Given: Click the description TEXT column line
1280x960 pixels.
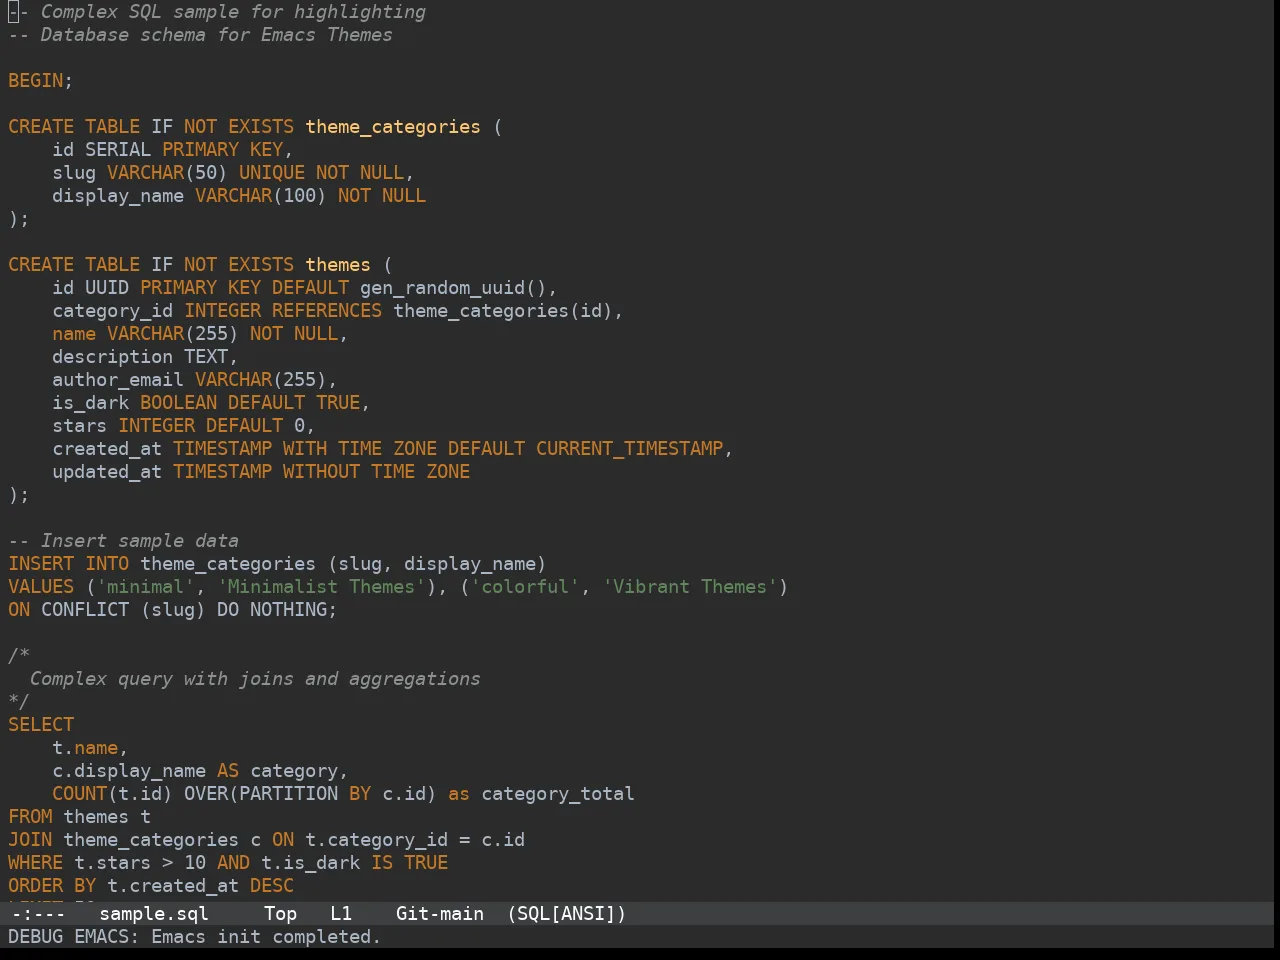Looking at the screenshot, I should pos(145,357).
